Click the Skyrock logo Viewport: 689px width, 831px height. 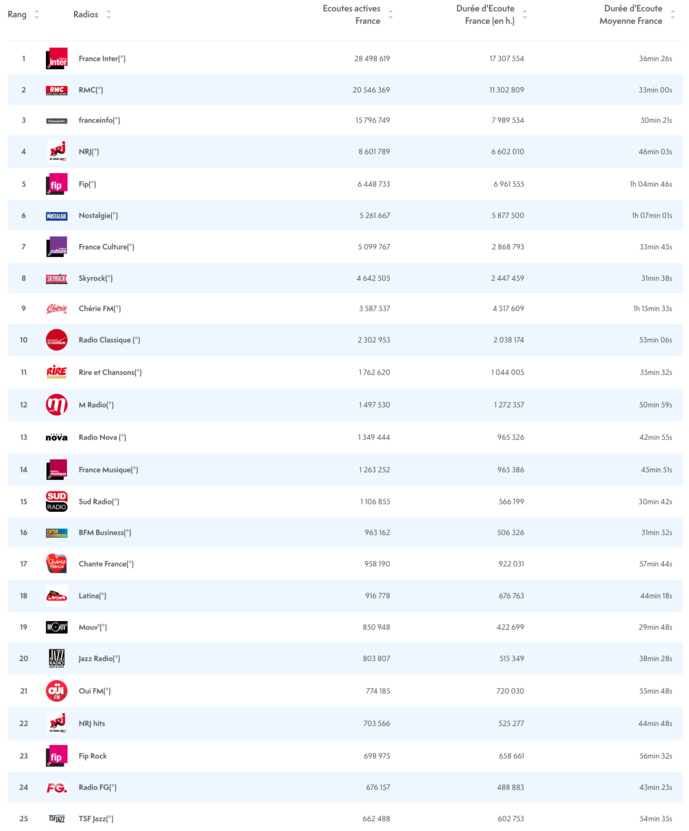tap(55, 277)
